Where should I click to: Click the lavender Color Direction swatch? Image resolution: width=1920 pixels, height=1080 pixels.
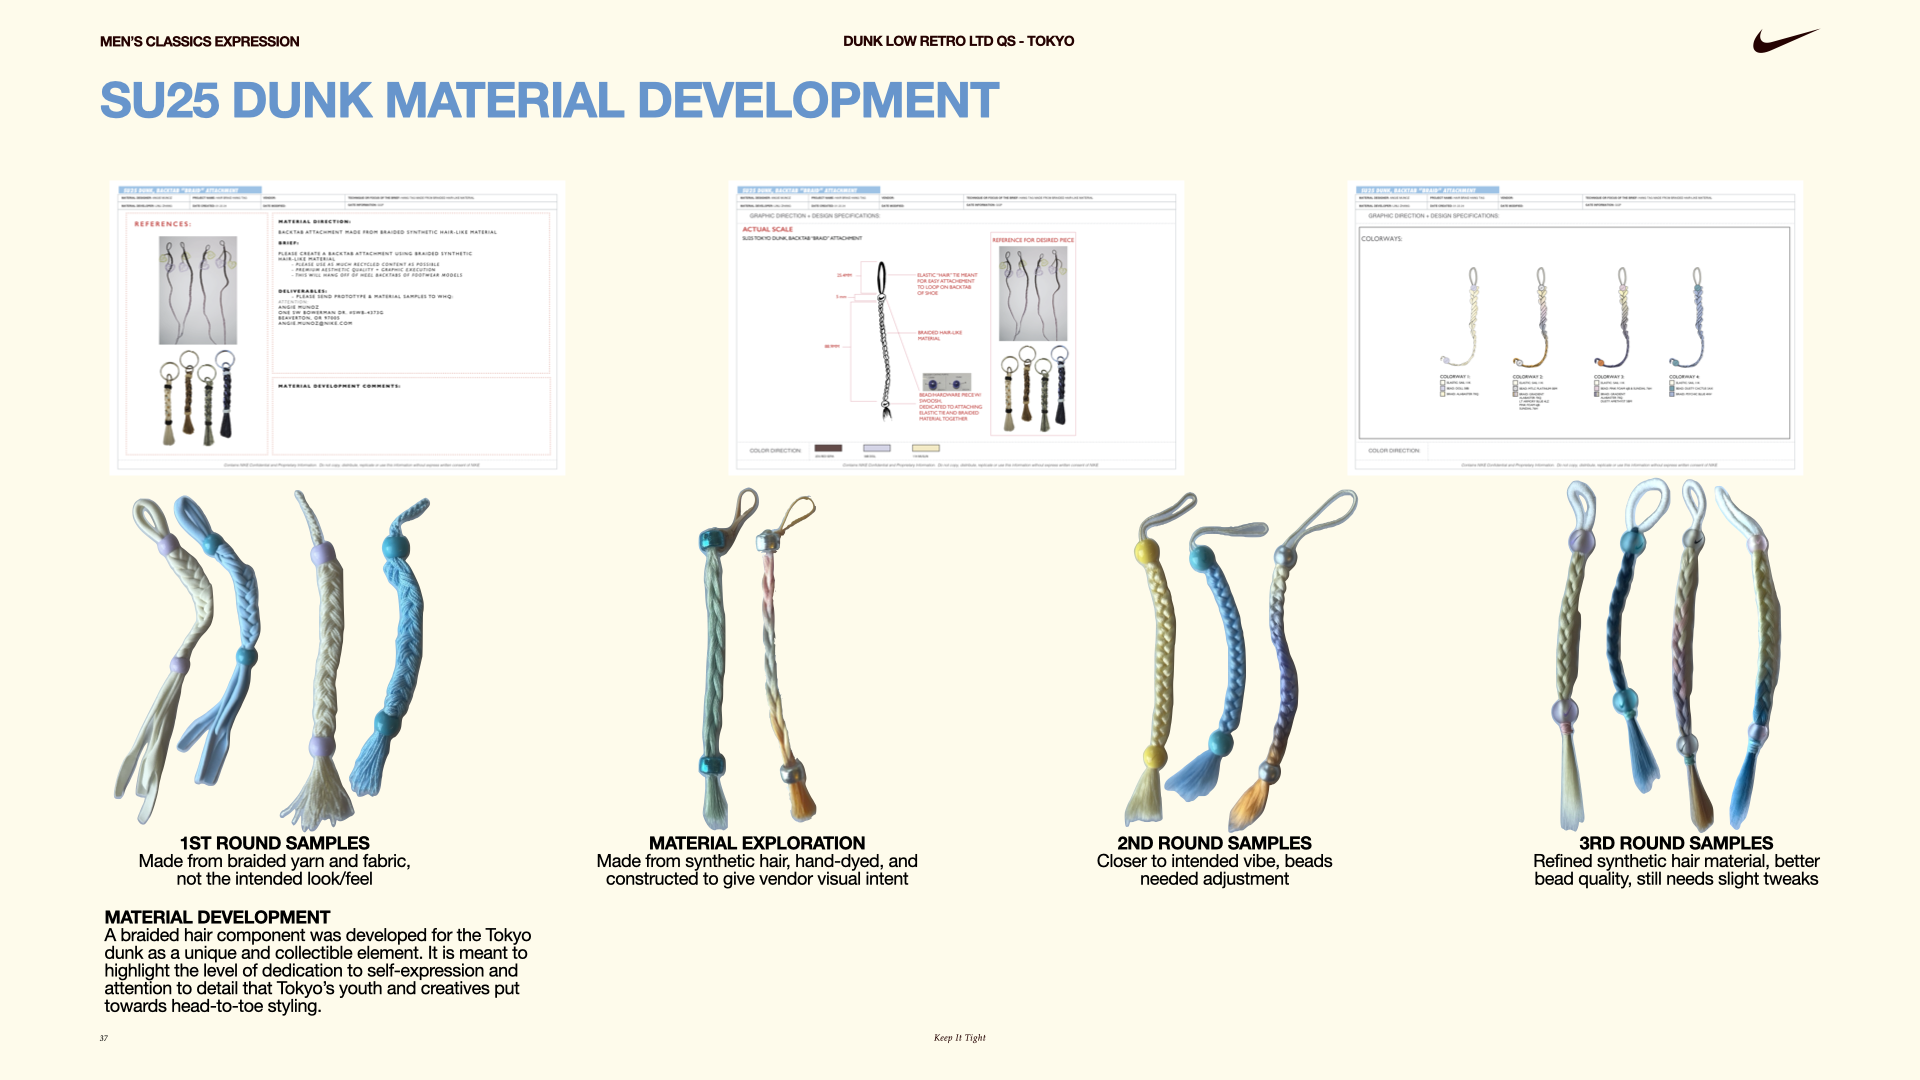coord(876,448)
